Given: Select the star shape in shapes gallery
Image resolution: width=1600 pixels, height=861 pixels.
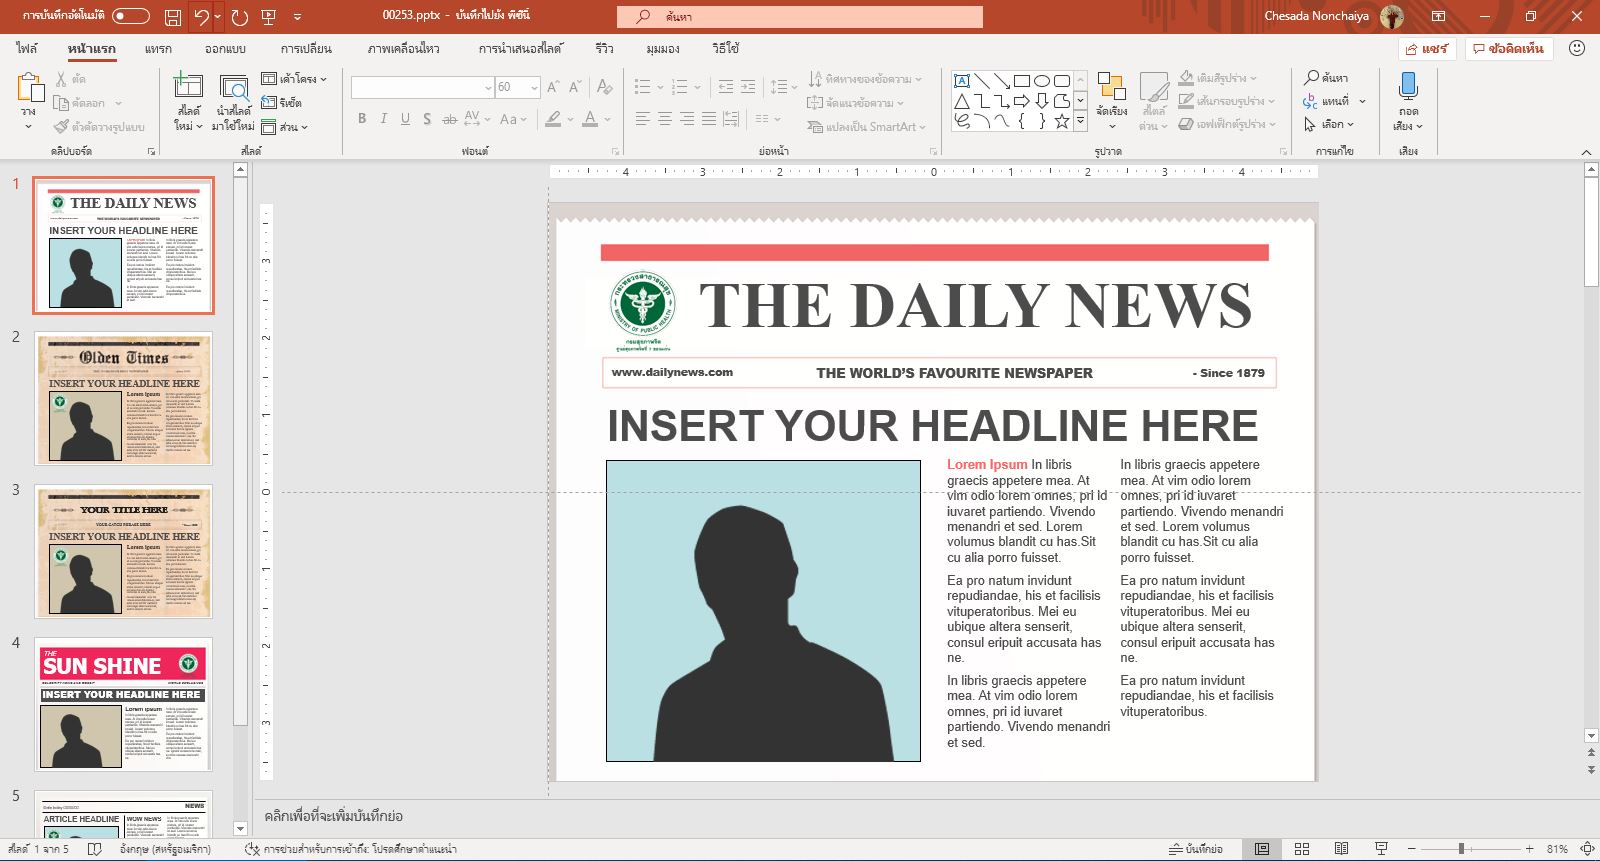Looking at the screenshot, I should [x=1062, y=121].
